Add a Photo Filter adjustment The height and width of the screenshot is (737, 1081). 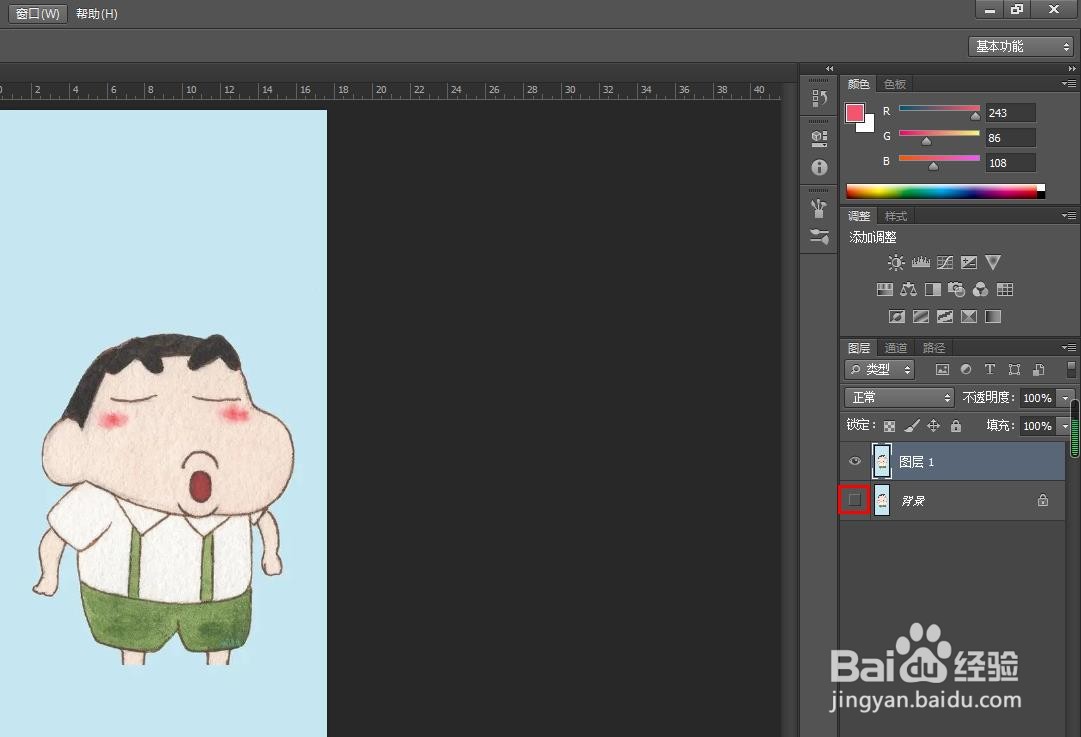tap(956, 290)
